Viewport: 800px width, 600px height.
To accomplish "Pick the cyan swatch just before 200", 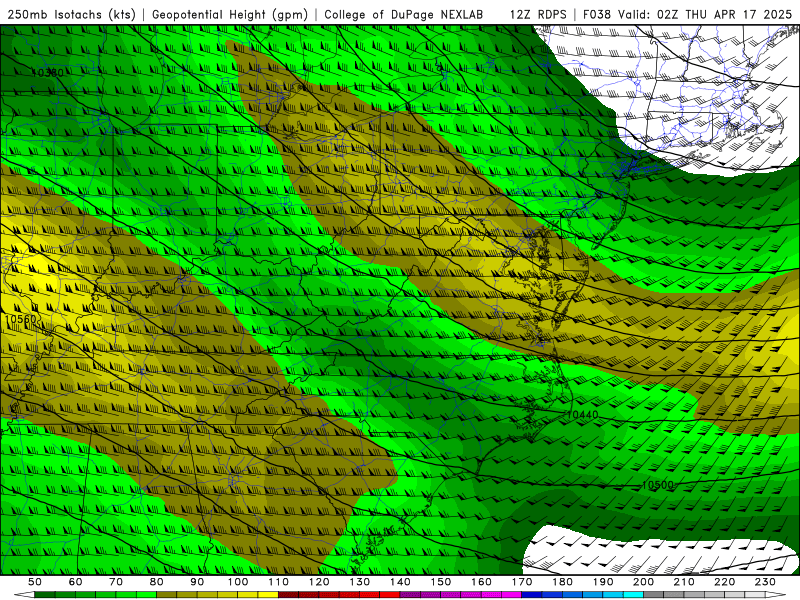I will 633,595.
